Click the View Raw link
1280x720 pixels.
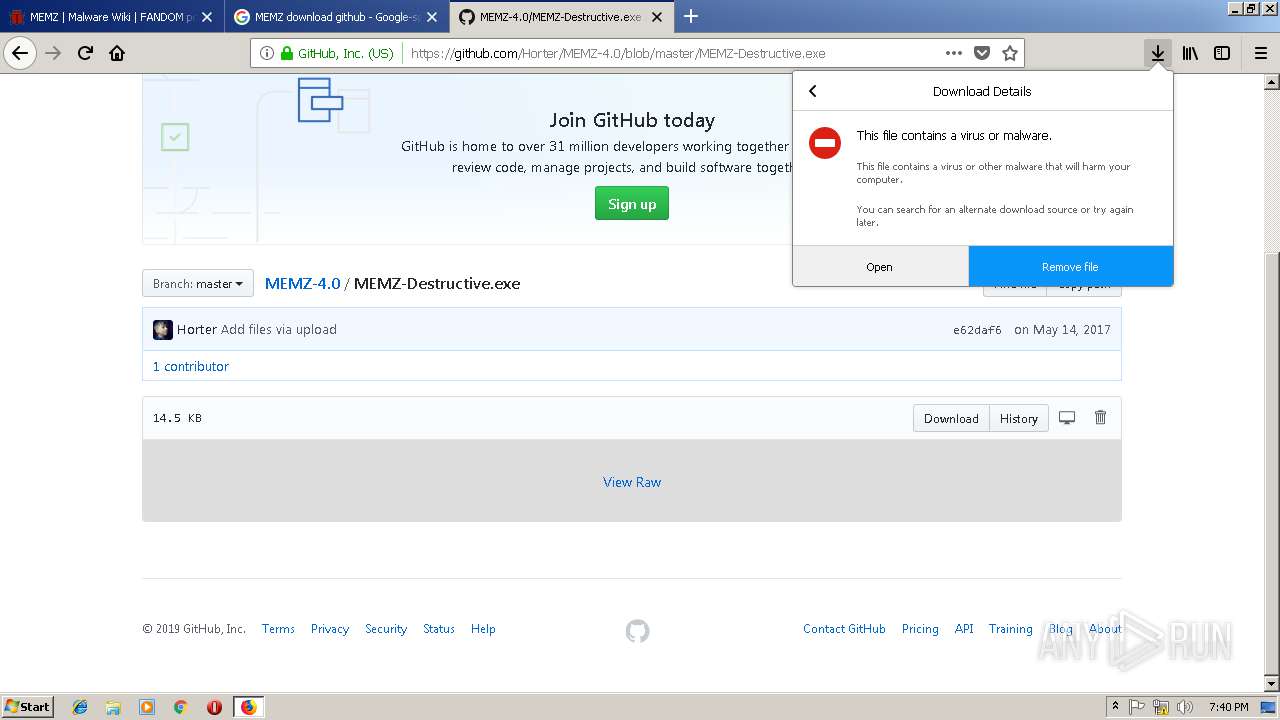point(632,482)
